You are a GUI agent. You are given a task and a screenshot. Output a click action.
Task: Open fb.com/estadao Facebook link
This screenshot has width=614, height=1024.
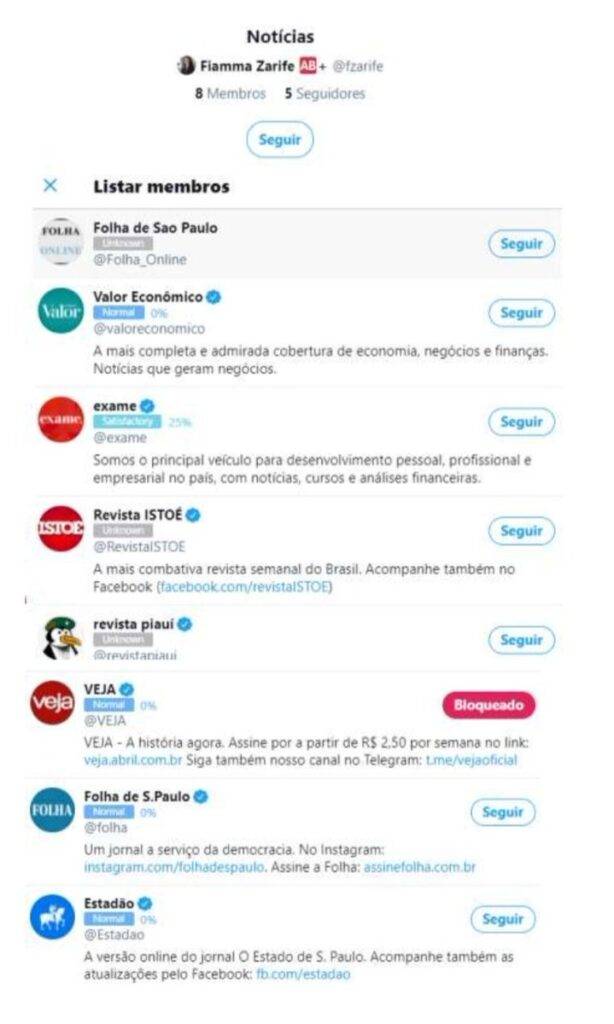304,974
